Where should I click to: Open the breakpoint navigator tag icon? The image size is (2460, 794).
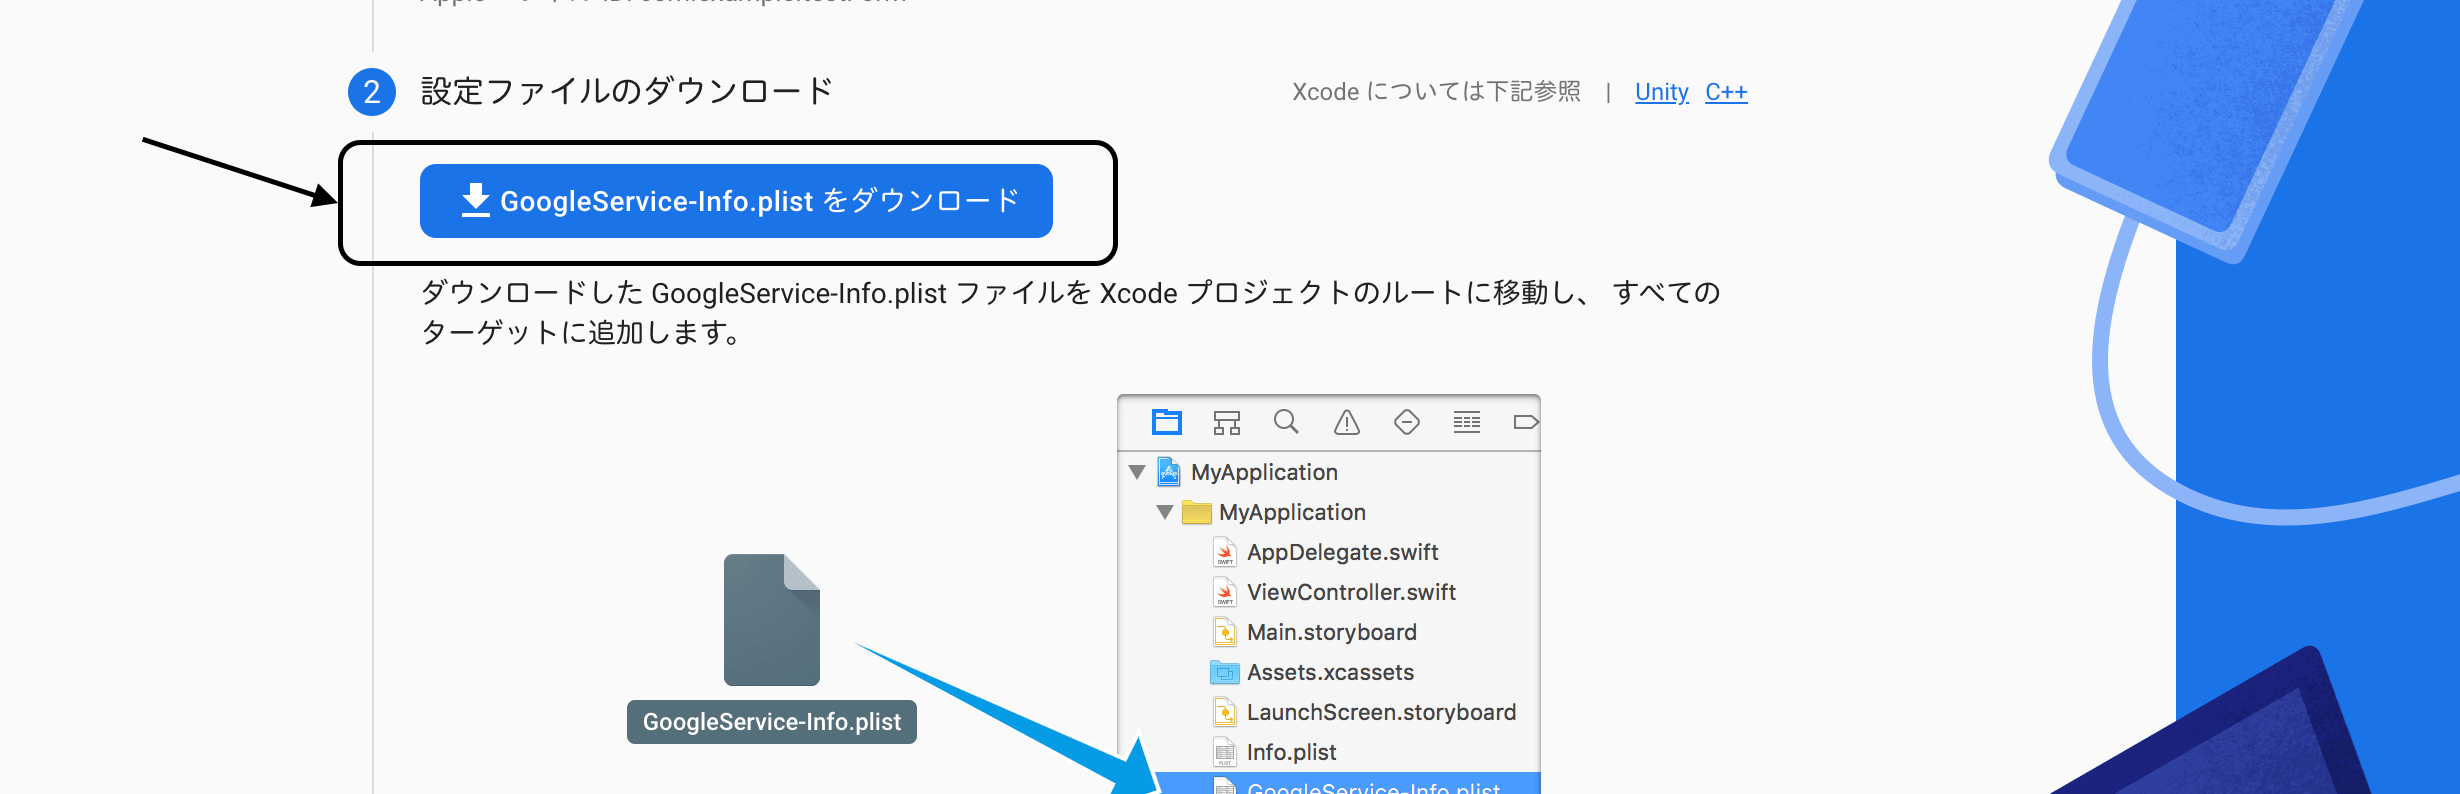click(x=1526, y=422)
